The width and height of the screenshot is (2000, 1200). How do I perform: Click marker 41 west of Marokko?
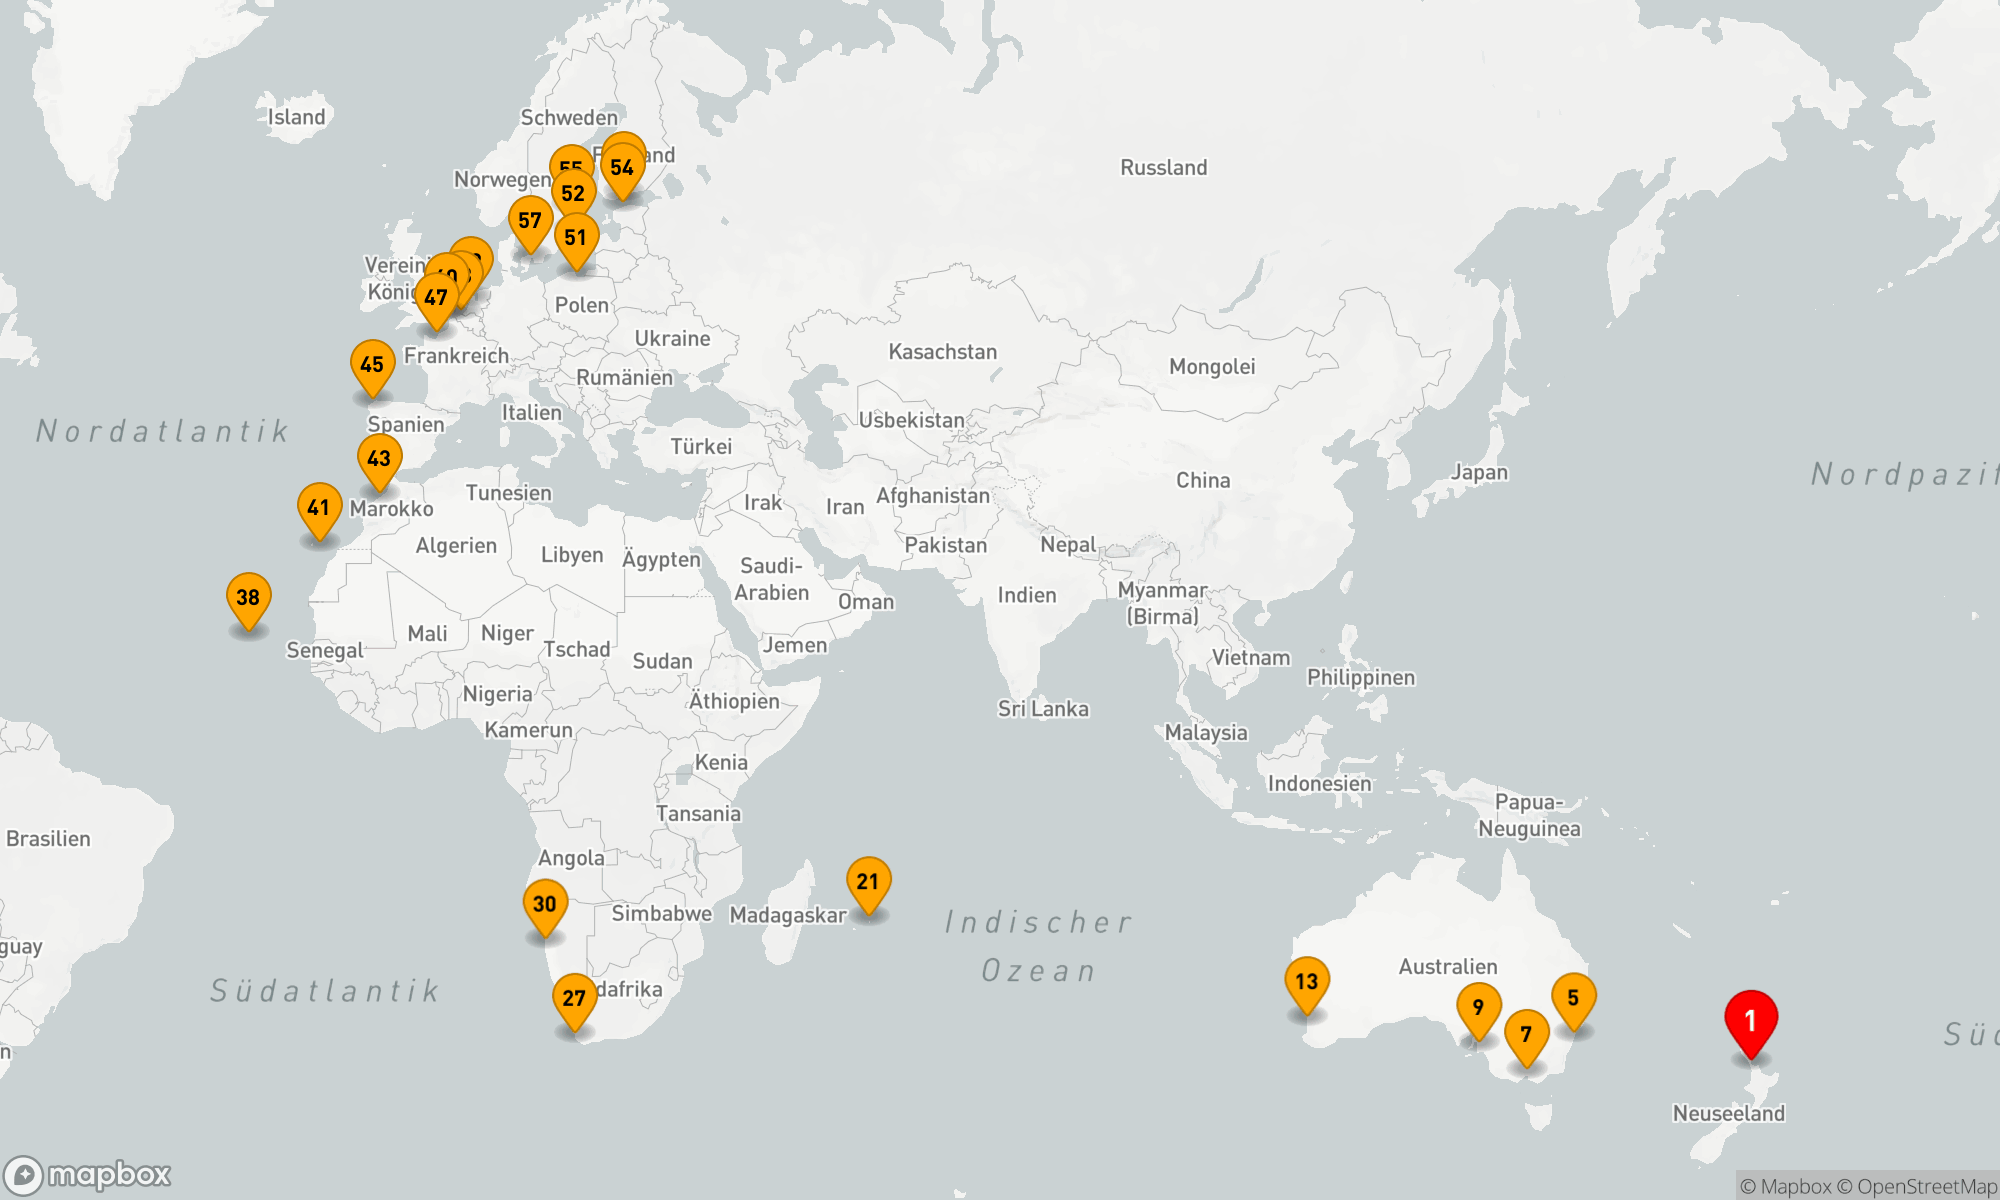[x=319, y=508]
